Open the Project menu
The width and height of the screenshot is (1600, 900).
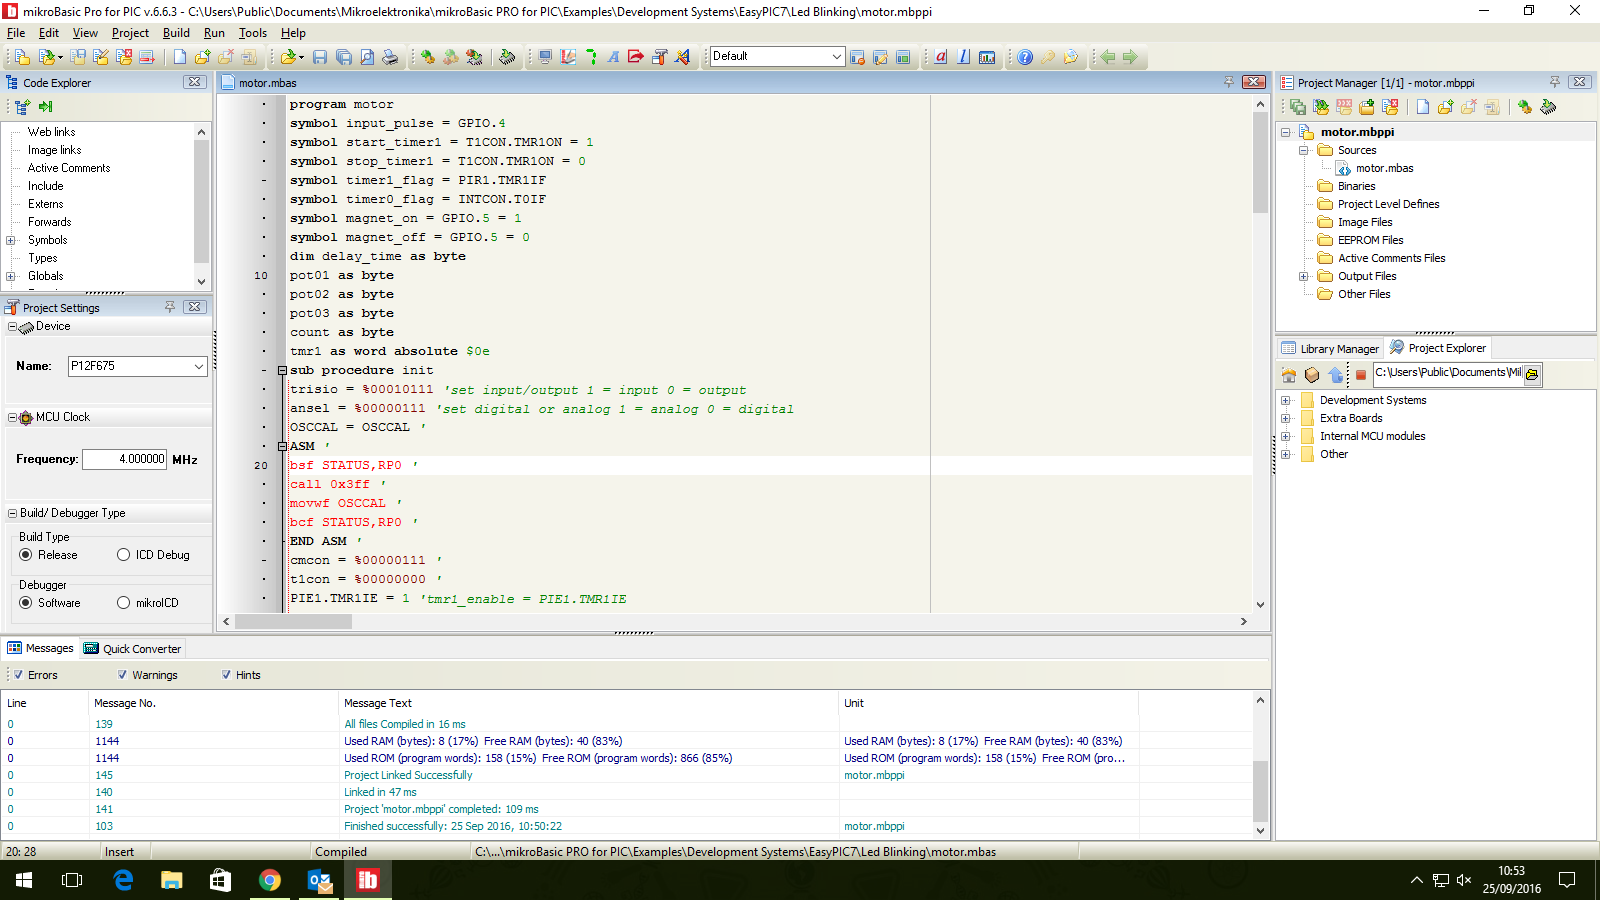coord(130,33)
